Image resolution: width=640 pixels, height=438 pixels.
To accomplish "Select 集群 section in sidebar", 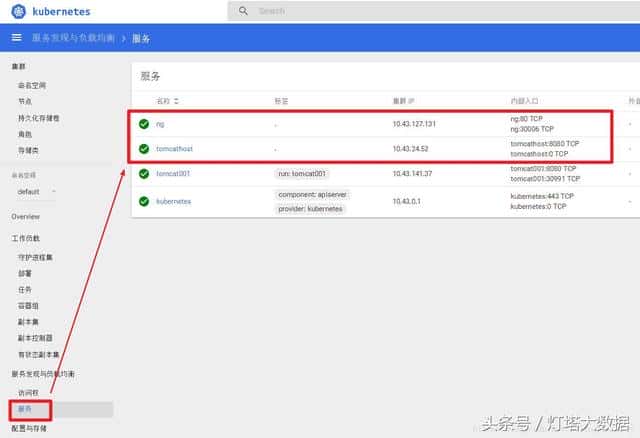I will (x=18, y=66).
